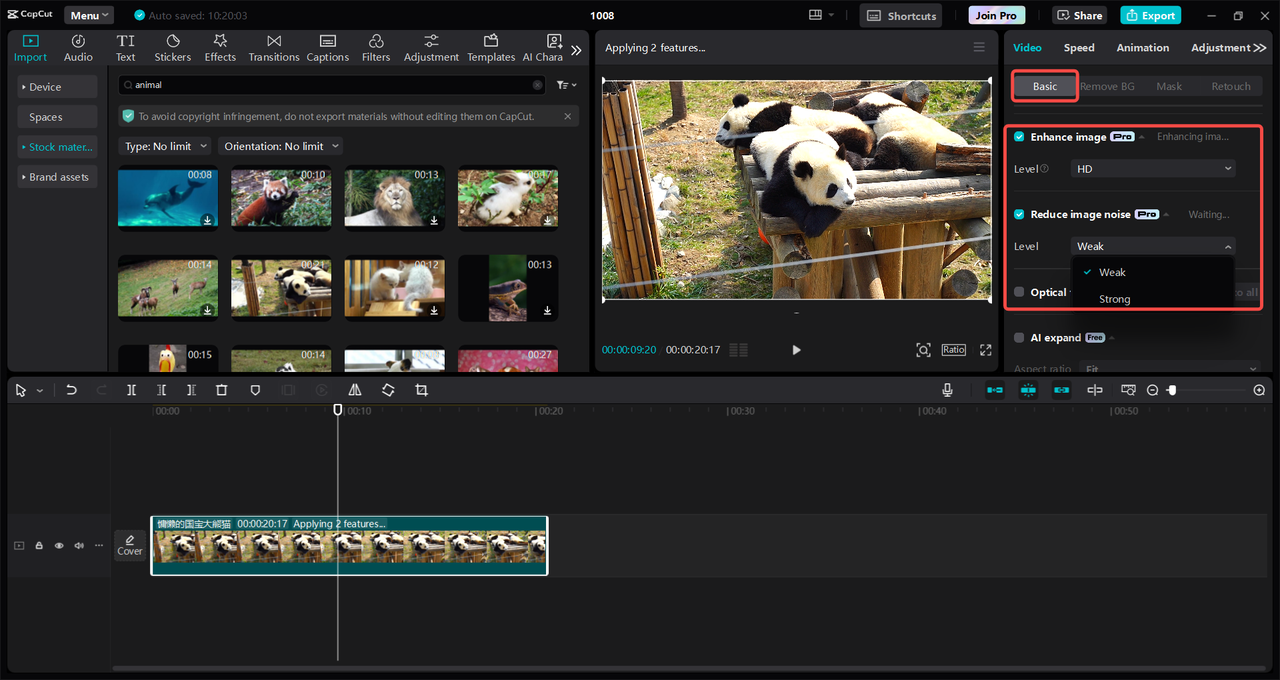Viewport: 1280px width, 680px height.
Task: Click the Undo arrow in timeline toolbar
Action: coord(71,390)
